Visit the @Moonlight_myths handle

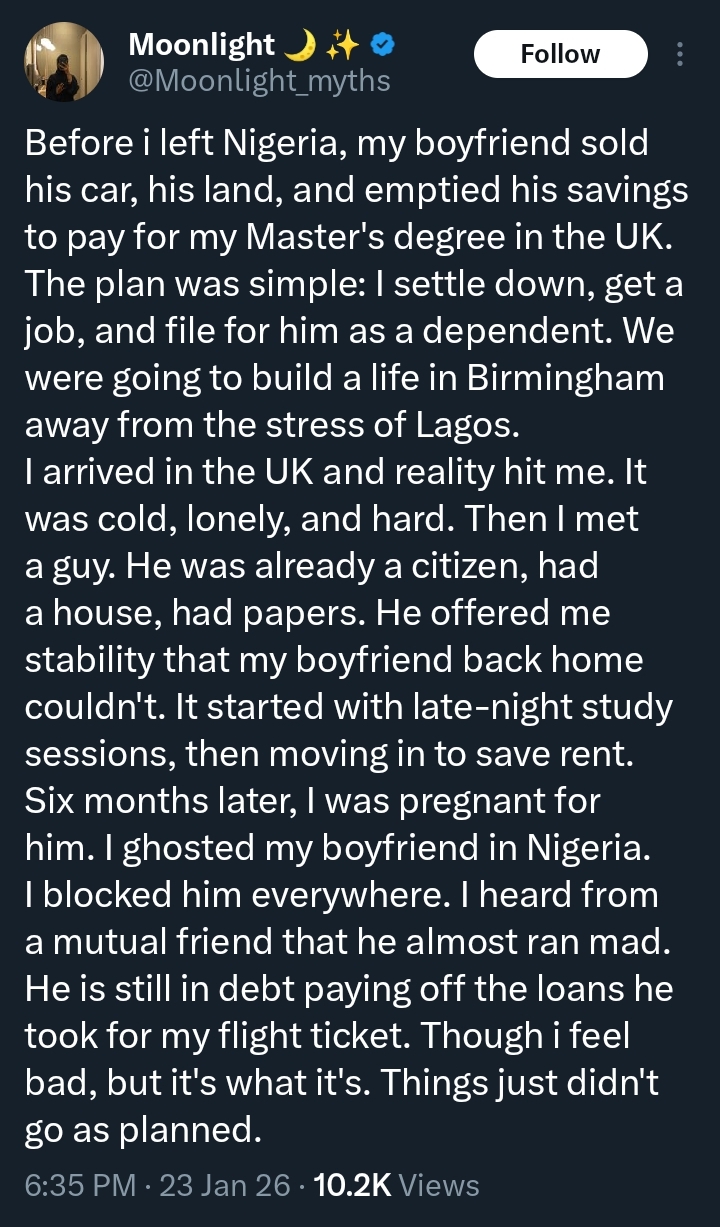coord(259,79)
